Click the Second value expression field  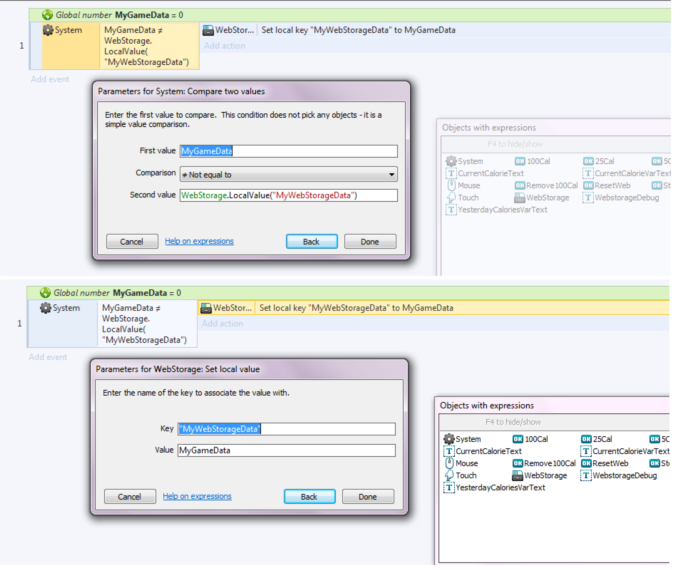point(288,195)
